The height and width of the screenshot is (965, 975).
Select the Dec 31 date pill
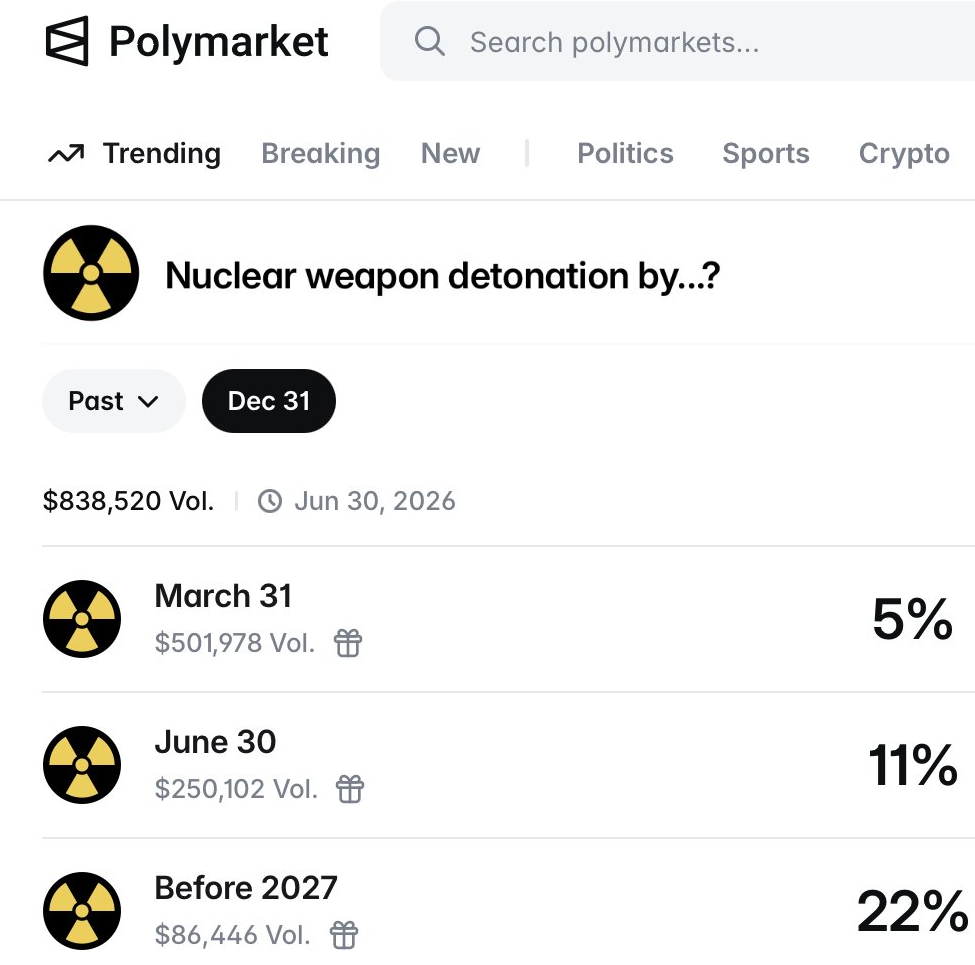[269, 401]
